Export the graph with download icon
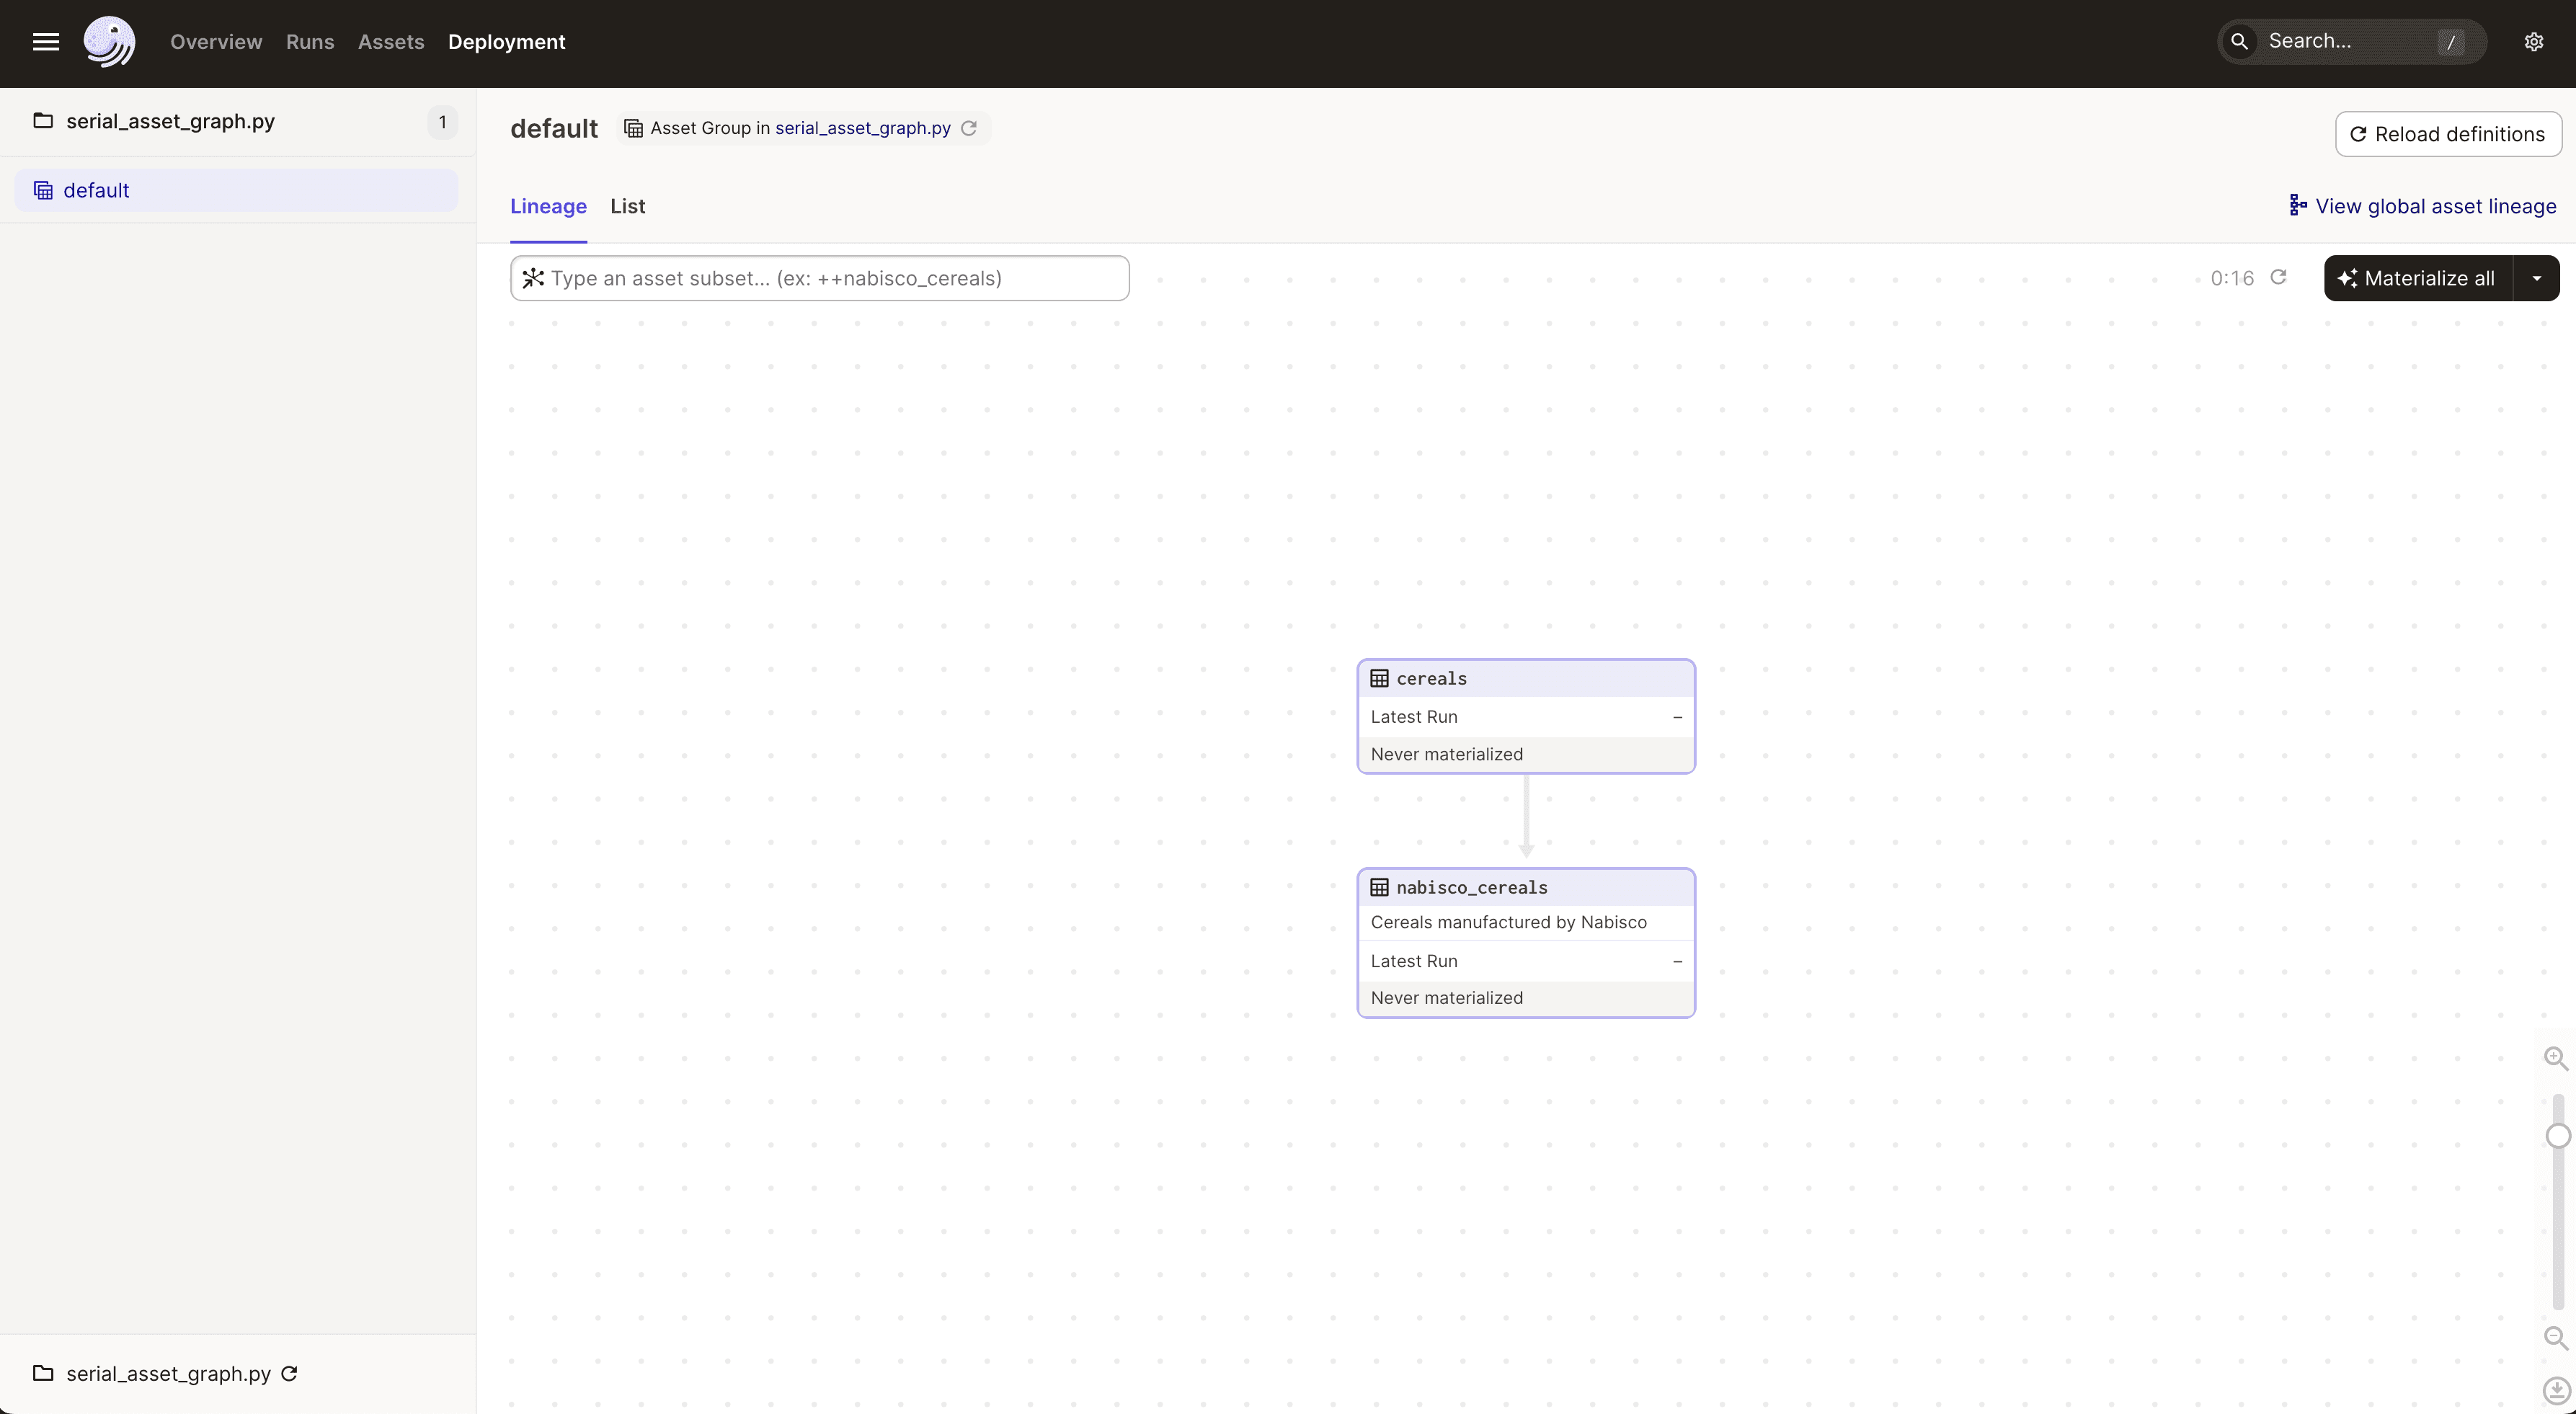Viewport: 2576px width, 1414px height. [x=2556, y=1390]
